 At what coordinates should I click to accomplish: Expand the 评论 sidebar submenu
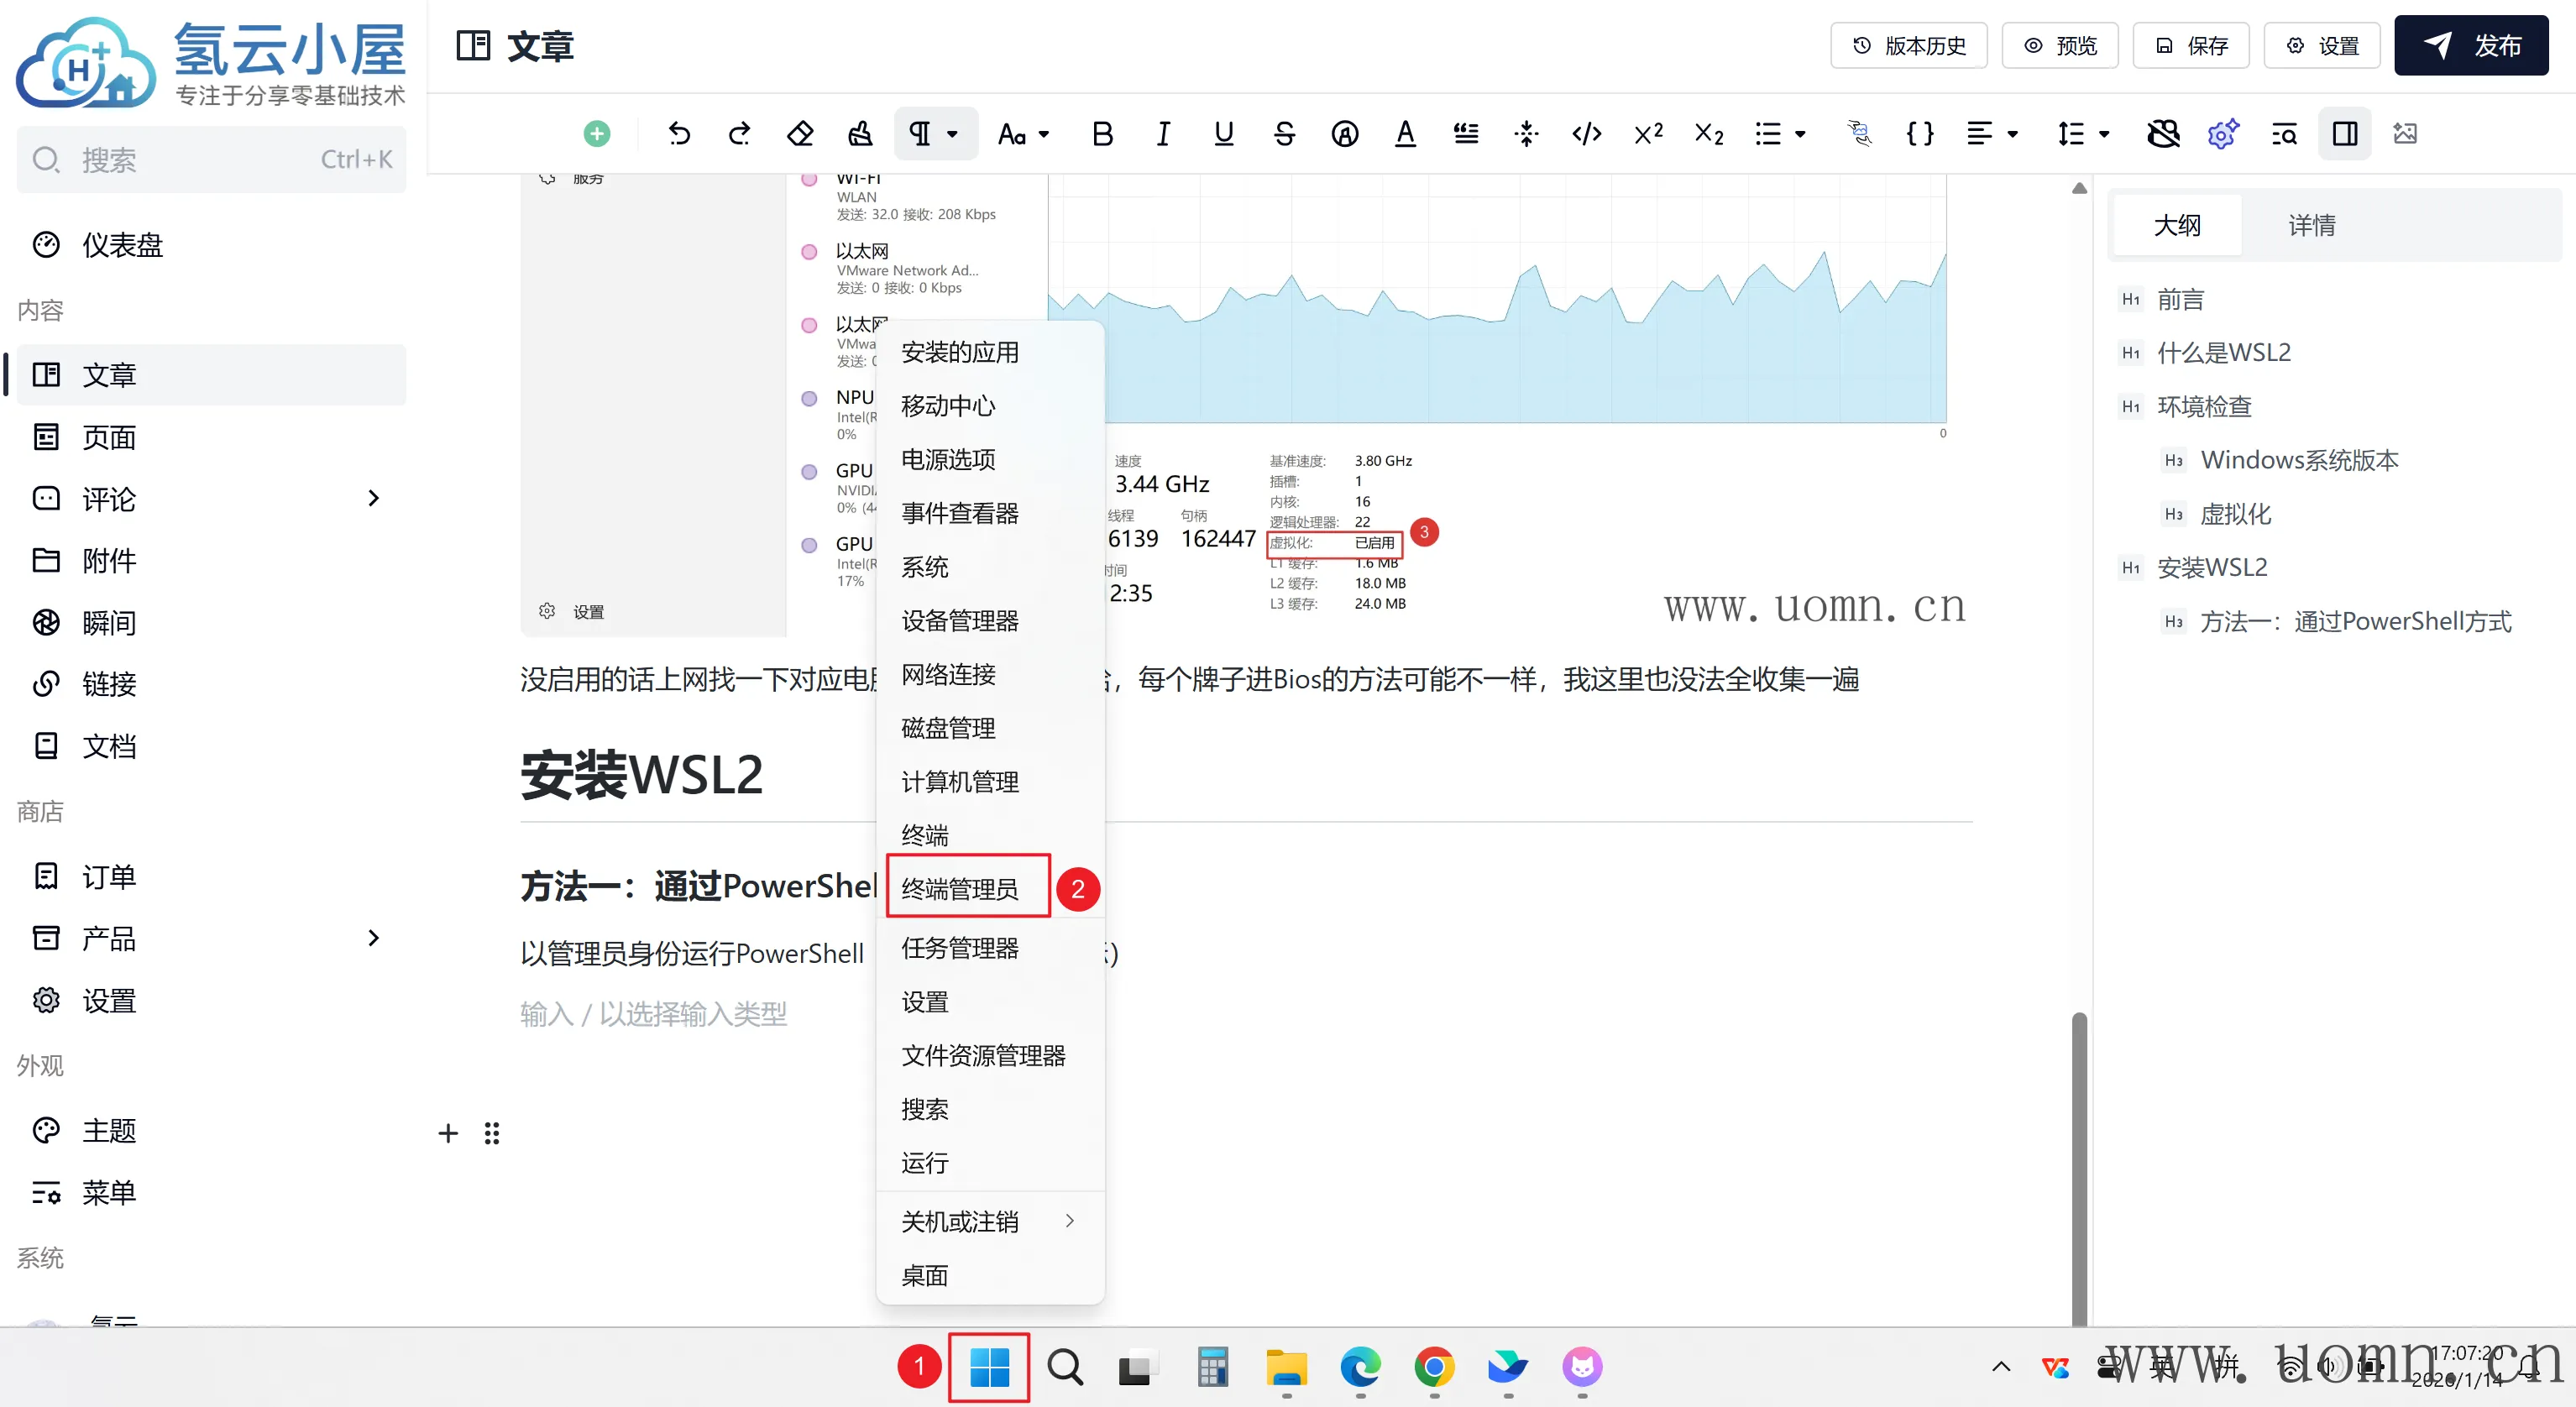[x=373, y=498]
